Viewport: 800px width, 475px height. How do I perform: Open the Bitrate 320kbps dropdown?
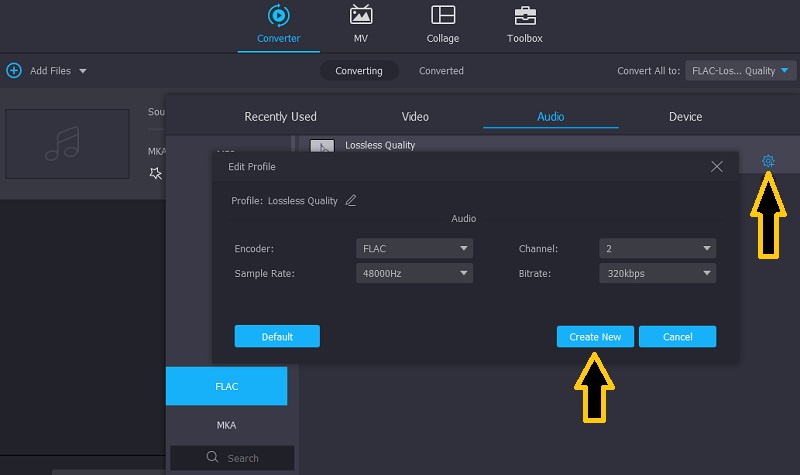pos(657,273)
